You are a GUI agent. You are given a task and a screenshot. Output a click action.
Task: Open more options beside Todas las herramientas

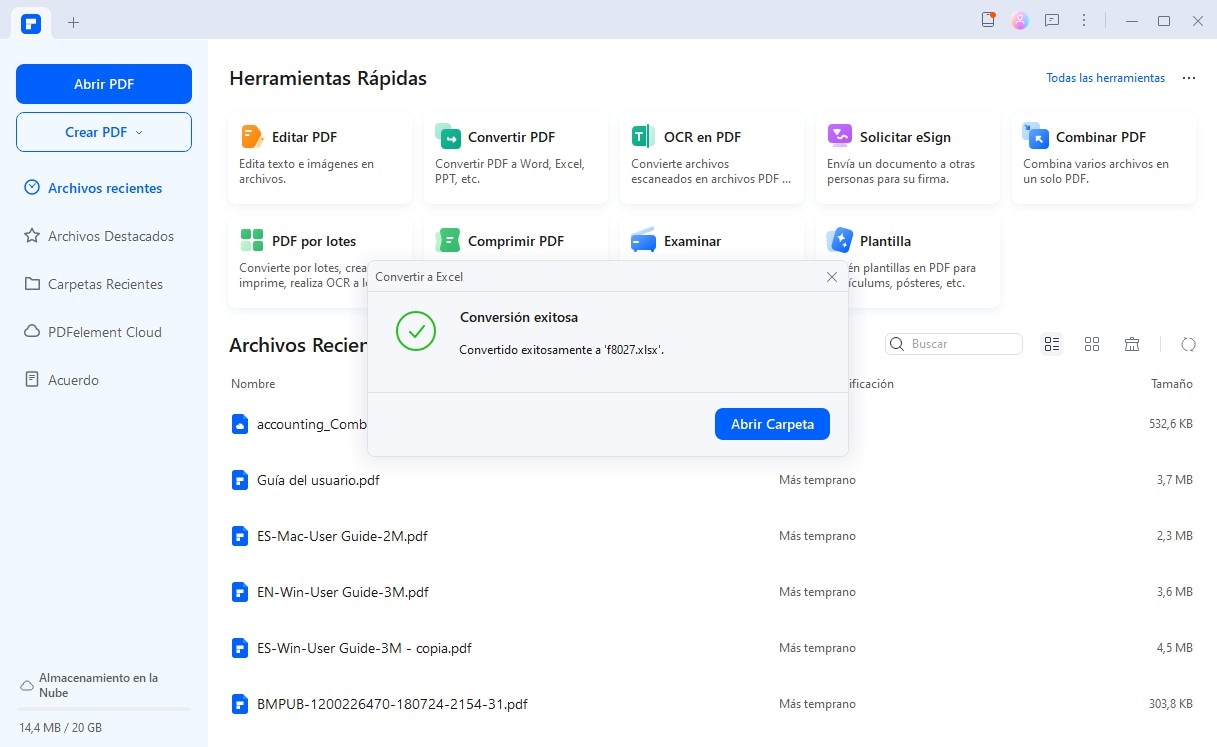coord(1188,78)
